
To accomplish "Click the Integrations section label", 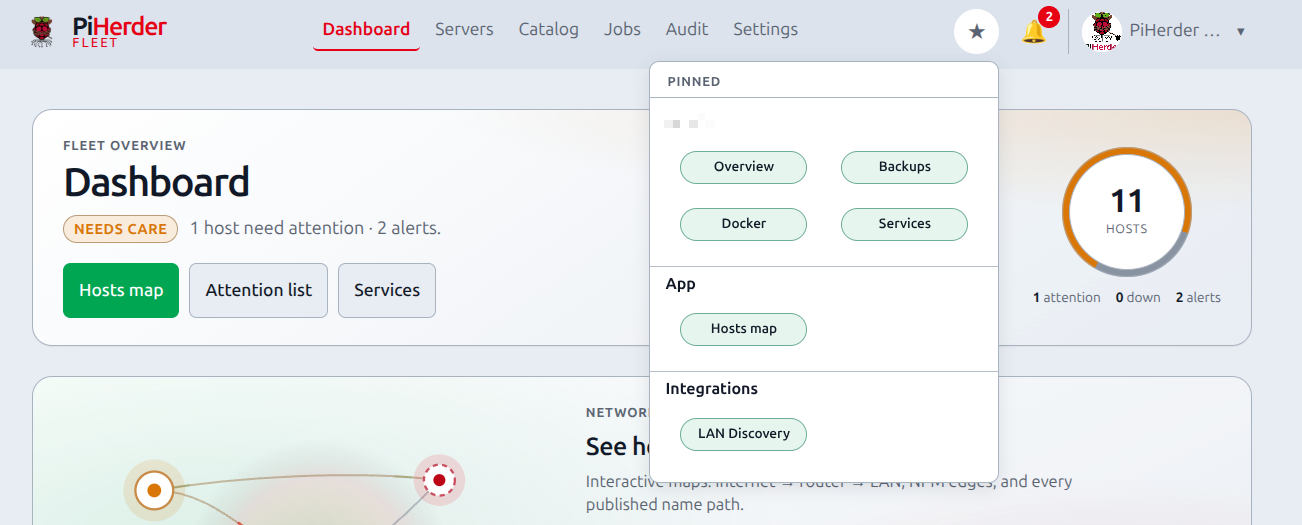I will tap(712, 389).
